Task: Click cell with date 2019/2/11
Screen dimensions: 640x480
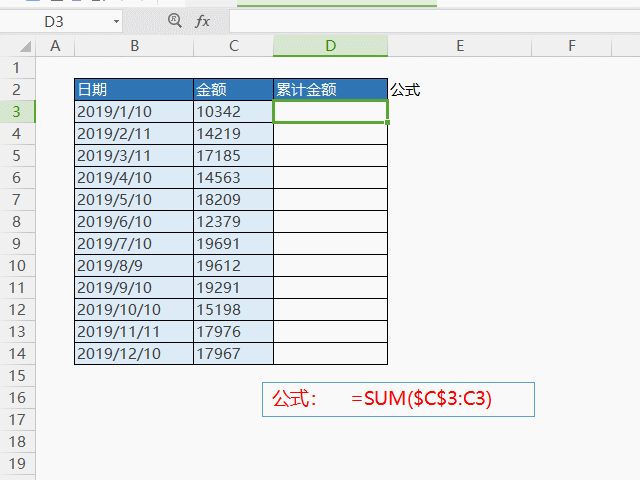Action: (134, 133)
